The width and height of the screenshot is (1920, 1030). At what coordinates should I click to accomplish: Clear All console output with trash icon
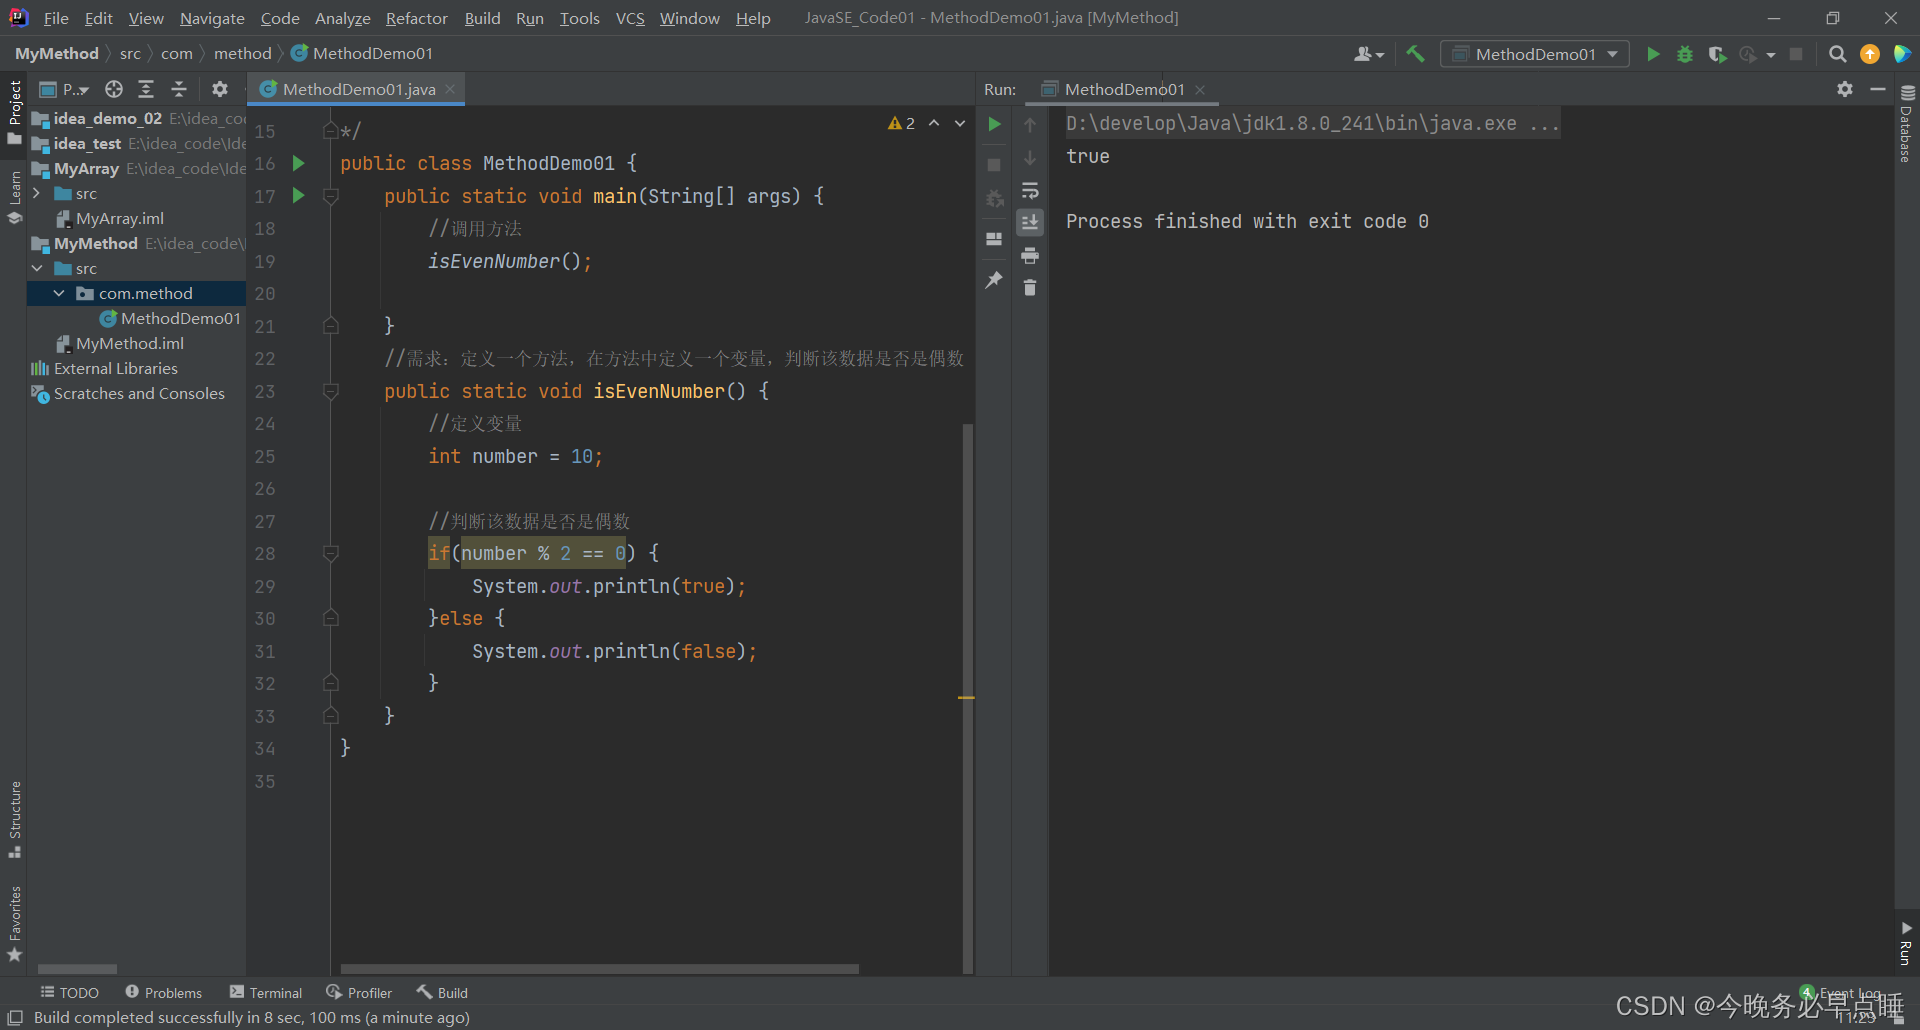coord(1030,288)
